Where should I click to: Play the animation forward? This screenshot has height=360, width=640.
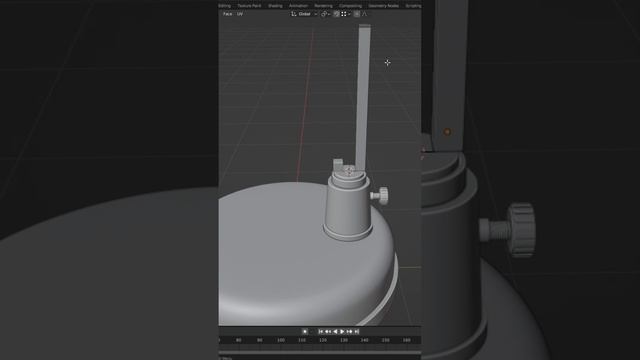(342, 331)
